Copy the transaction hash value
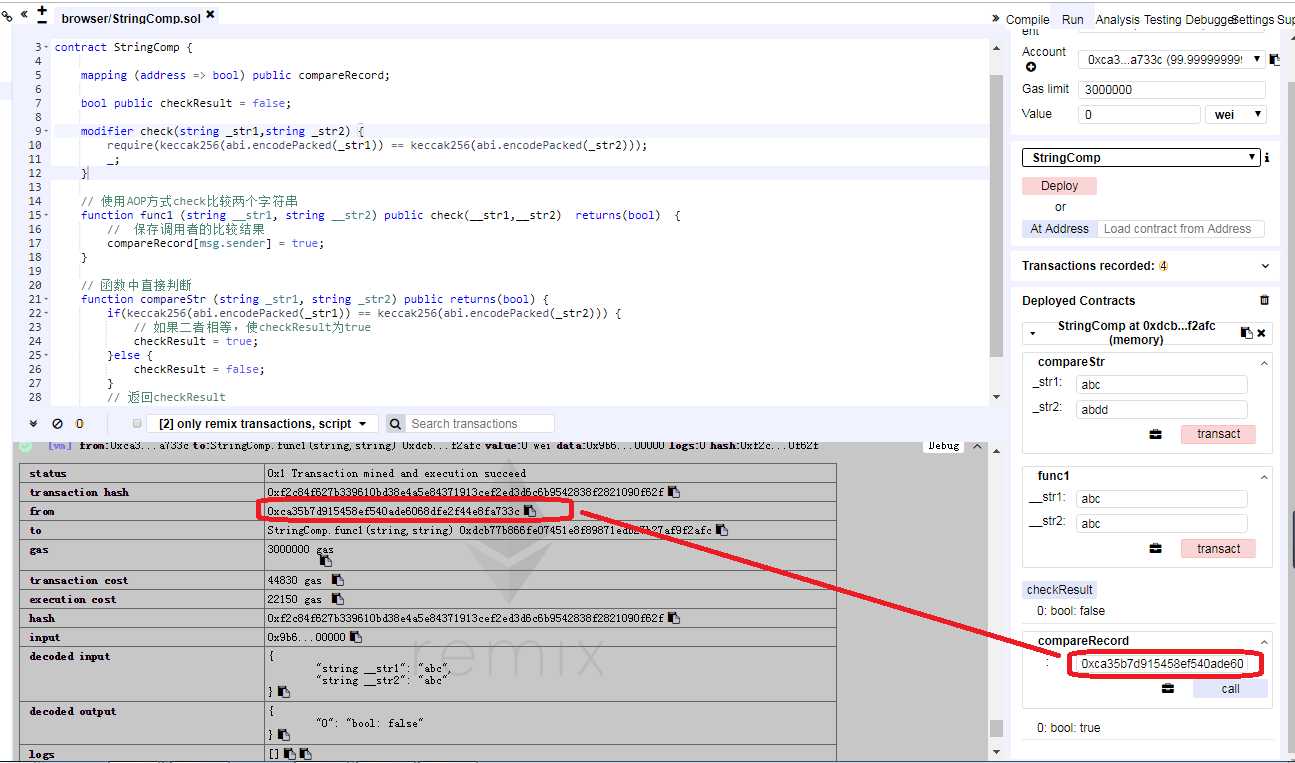Image resolution: width=1295 pixels, height=763 pixels. [674, 492]
